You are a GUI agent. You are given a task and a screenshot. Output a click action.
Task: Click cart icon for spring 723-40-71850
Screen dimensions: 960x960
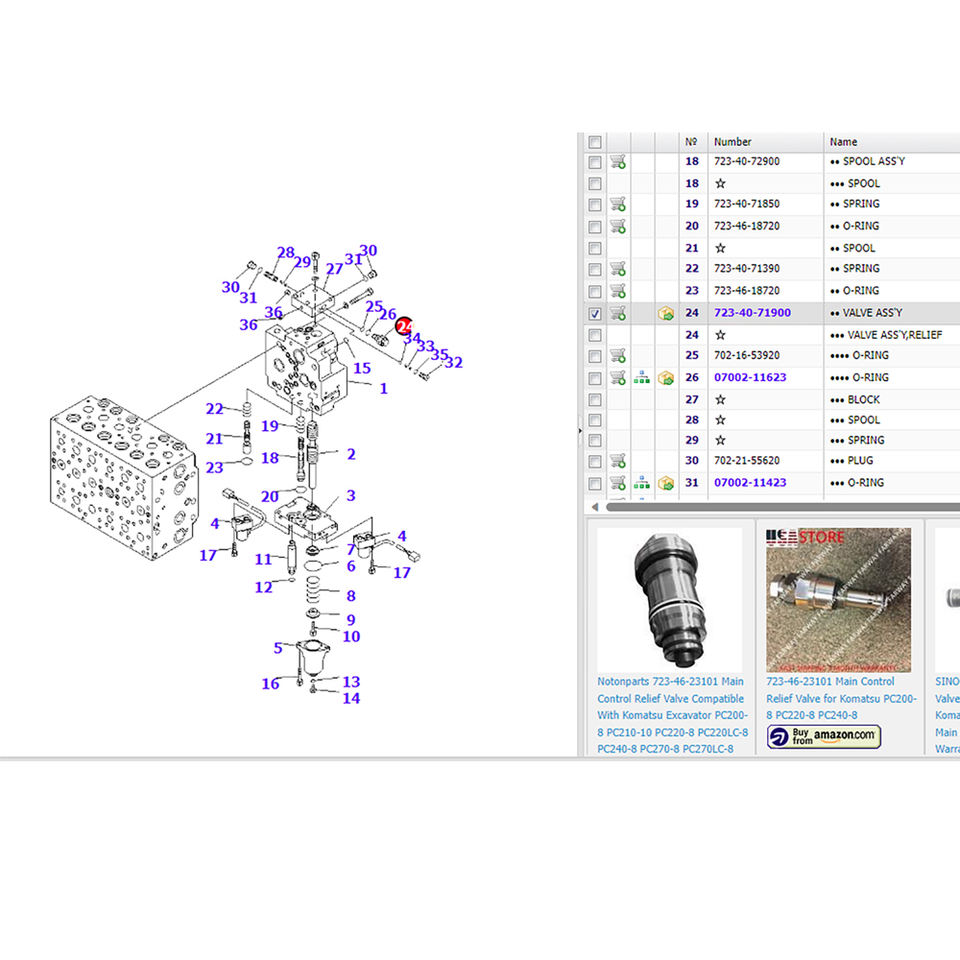click(x=618, y=204)
